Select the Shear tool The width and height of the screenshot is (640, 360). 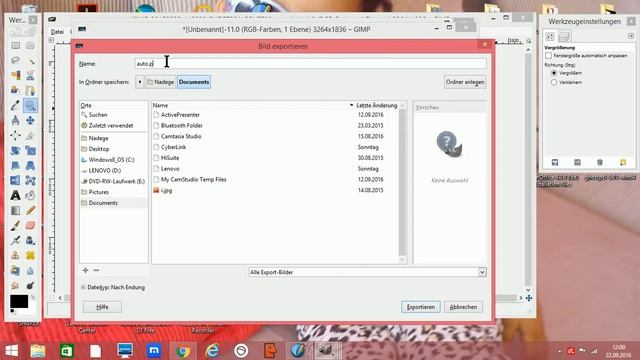(x=15, y=165)
